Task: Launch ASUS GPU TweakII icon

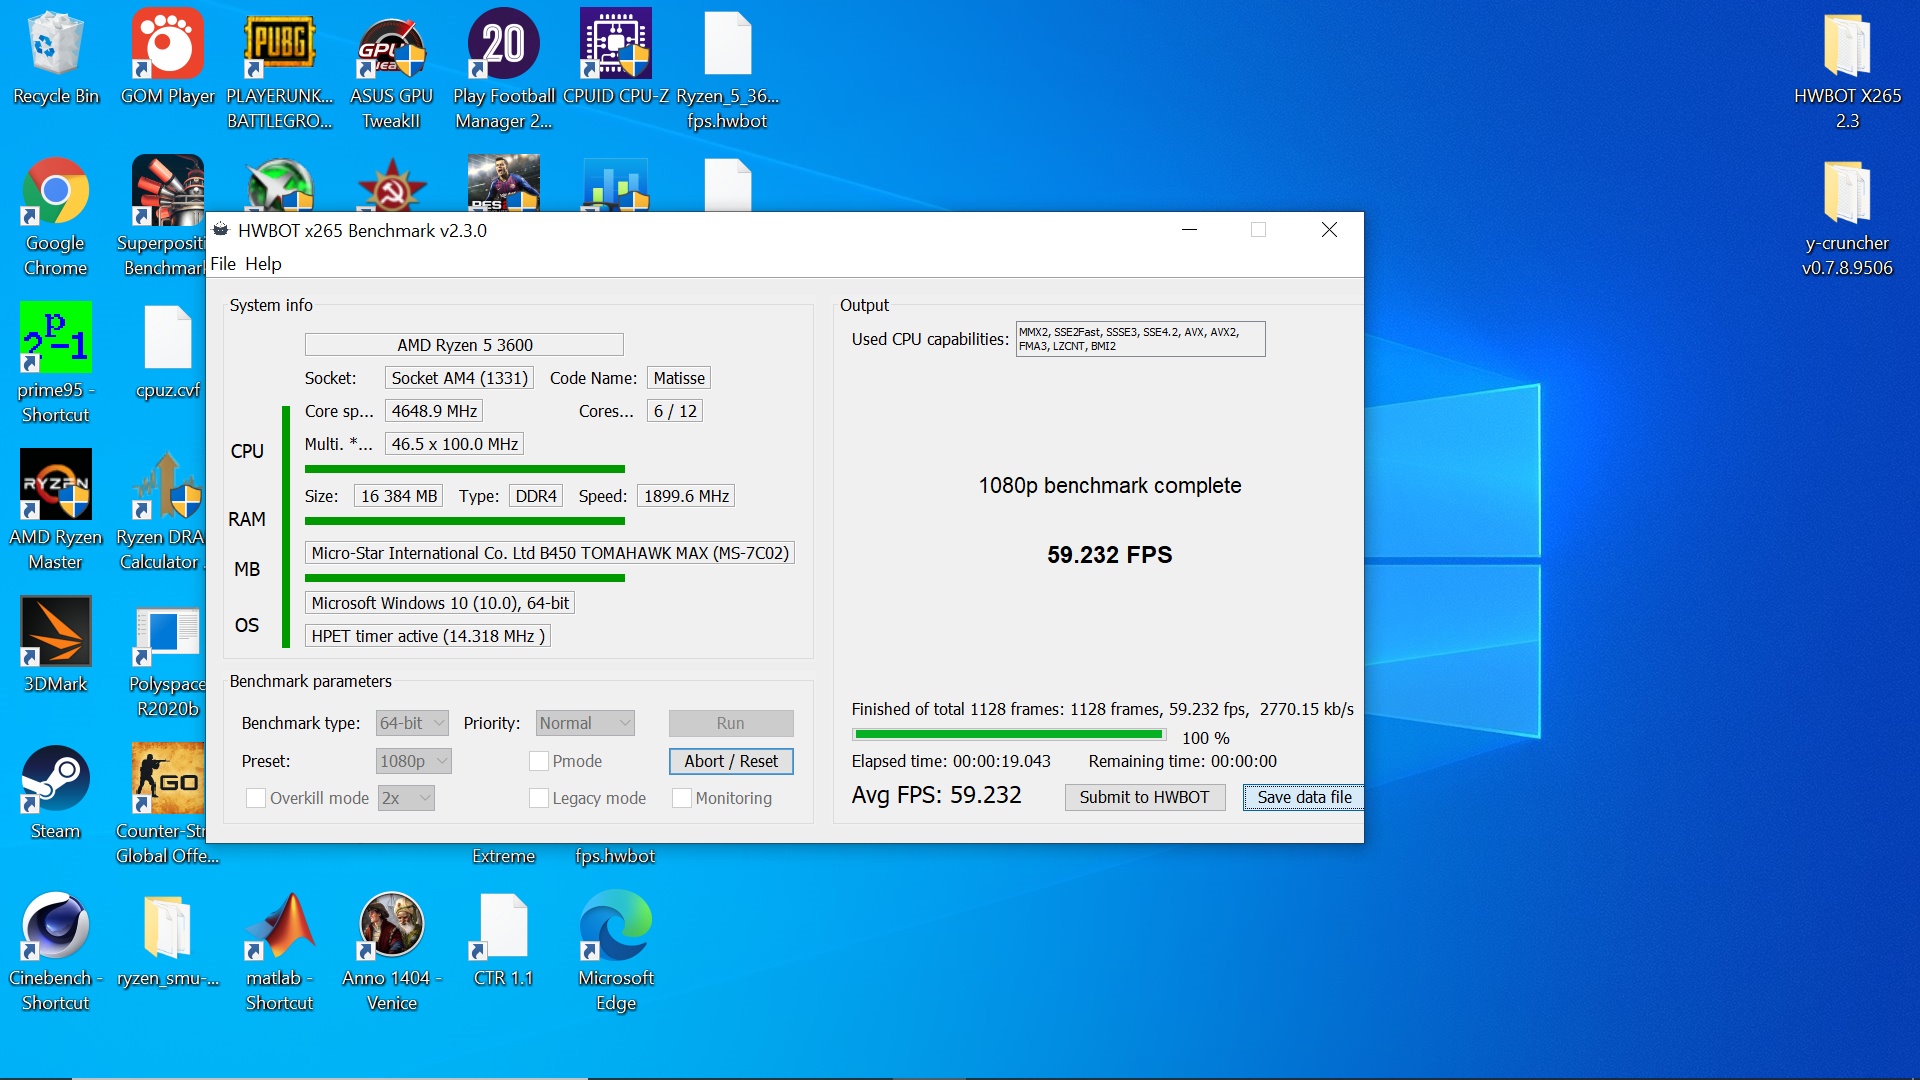Action: [392, 70]
